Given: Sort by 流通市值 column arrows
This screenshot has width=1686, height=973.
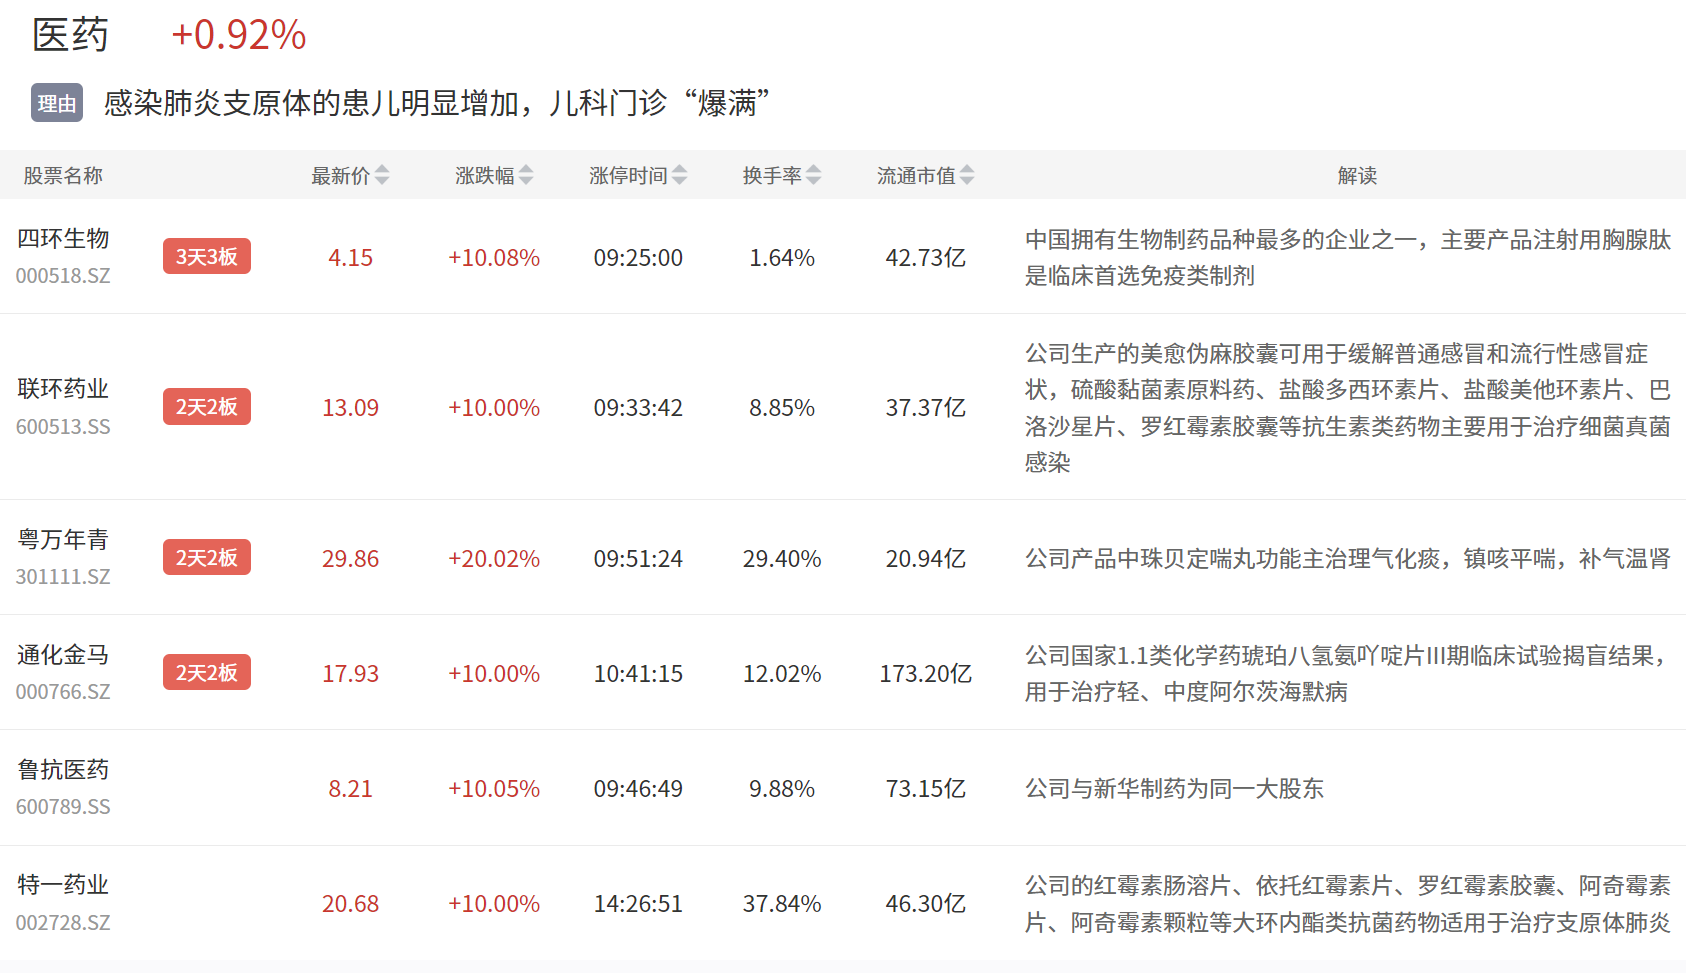Looking at the screenshot, I should click(x=967, y=175).
